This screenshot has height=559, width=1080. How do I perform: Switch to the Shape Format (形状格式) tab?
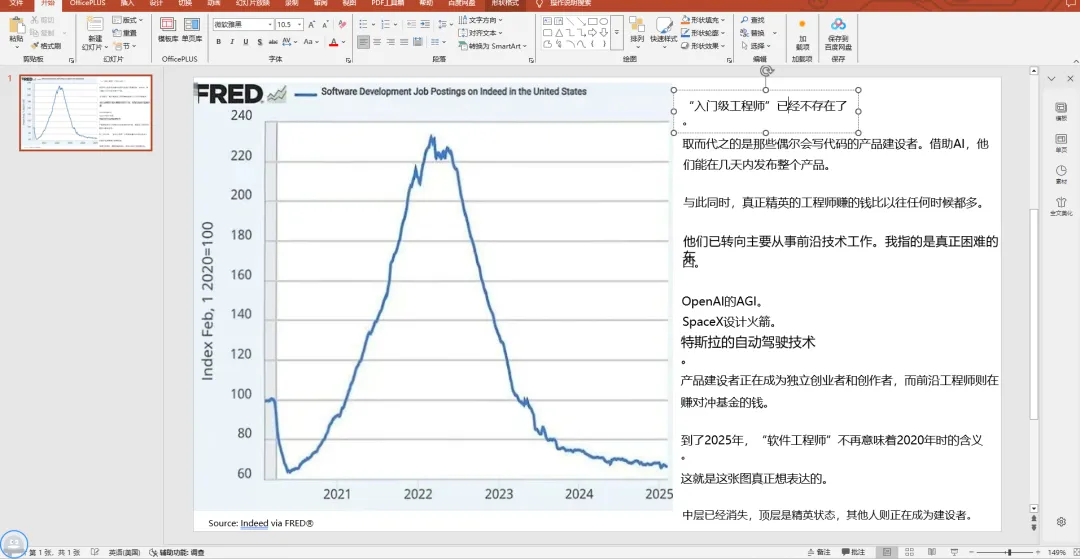click(505, 3)
